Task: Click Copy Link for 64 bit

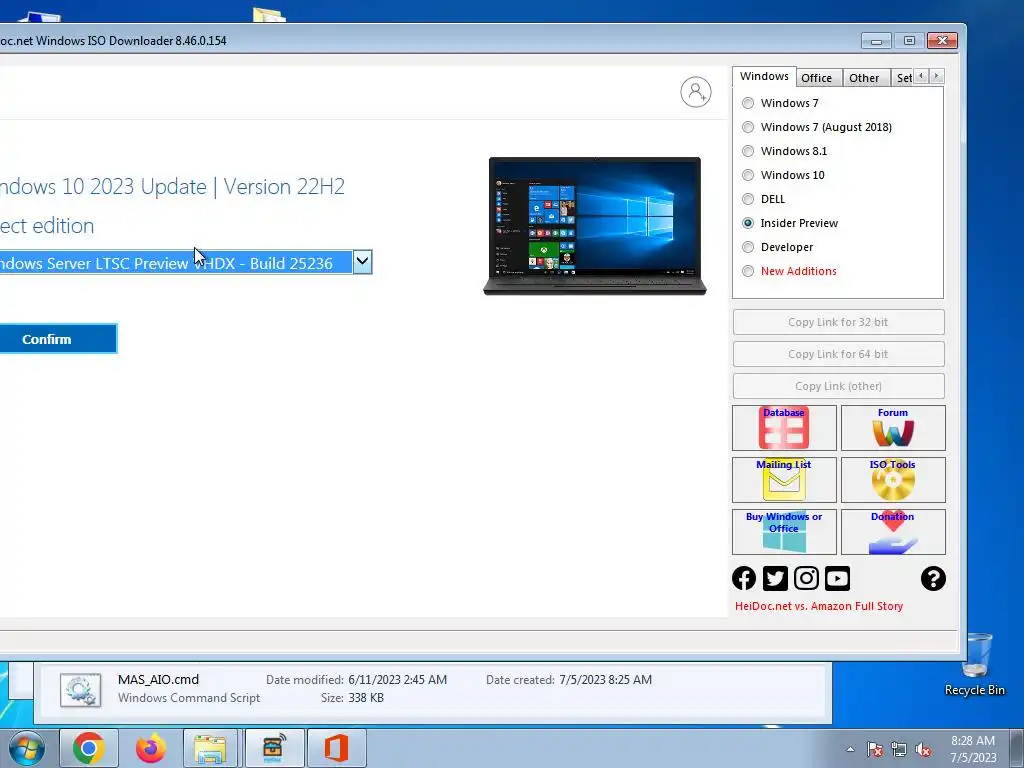Action: coord(839,354)
